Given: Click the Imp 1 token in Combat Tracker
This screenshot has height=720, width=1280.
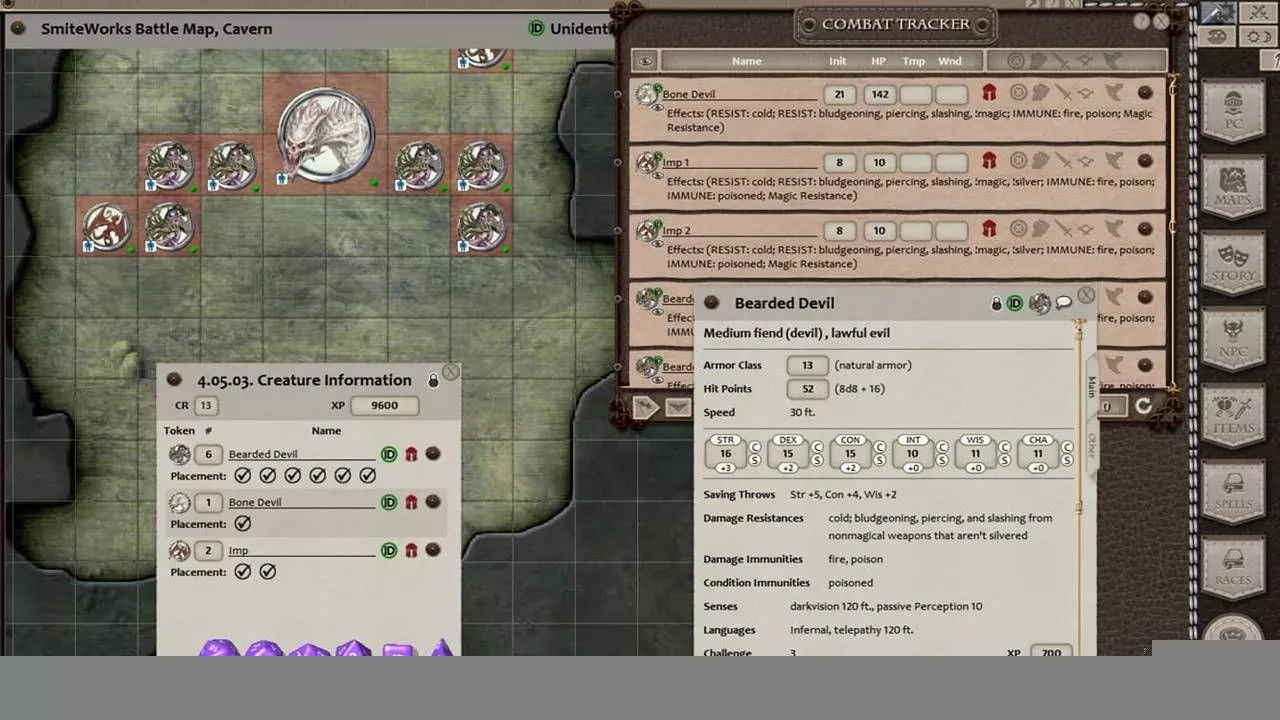Looking at the screenshot, I should [x=646, y=163].
